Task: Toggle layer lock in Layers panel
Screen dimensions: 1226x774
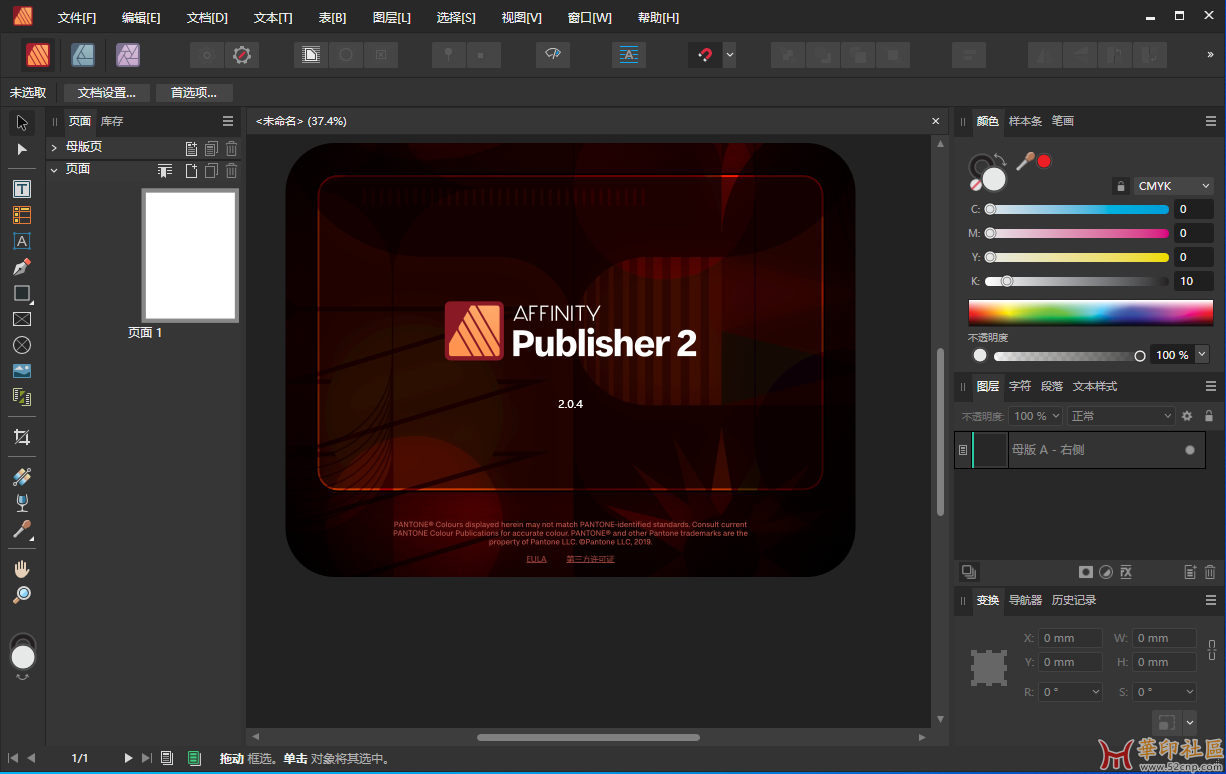Action: 1209,416
